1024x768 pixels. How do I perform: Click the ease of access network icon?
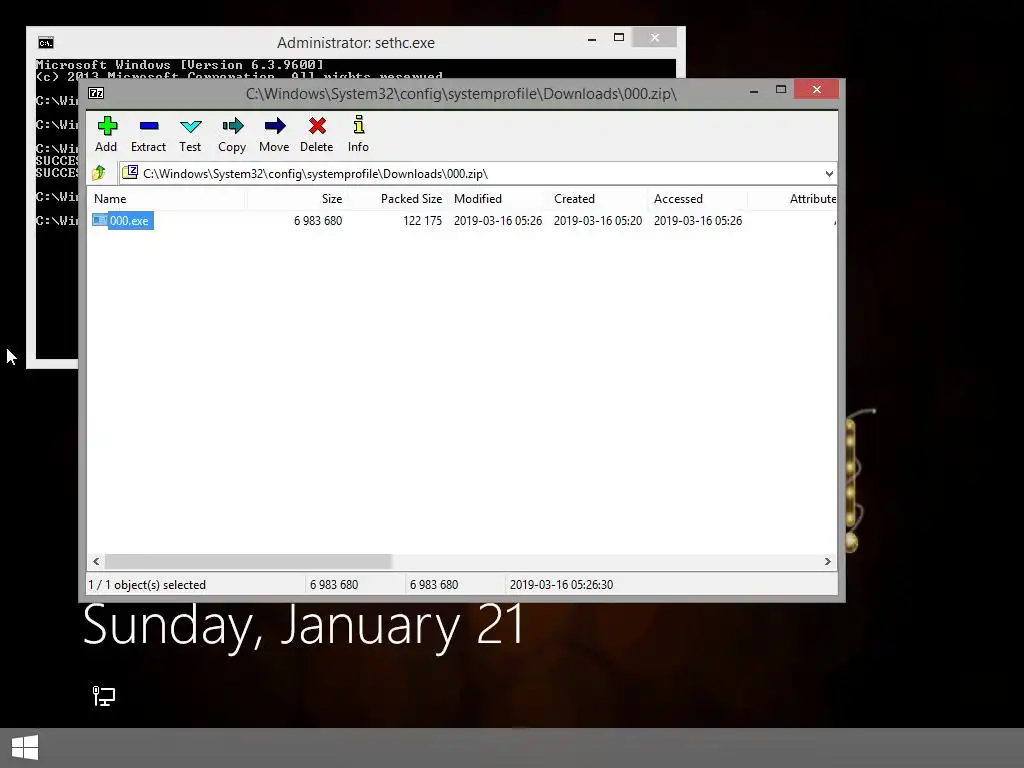[x=103, y=696]
